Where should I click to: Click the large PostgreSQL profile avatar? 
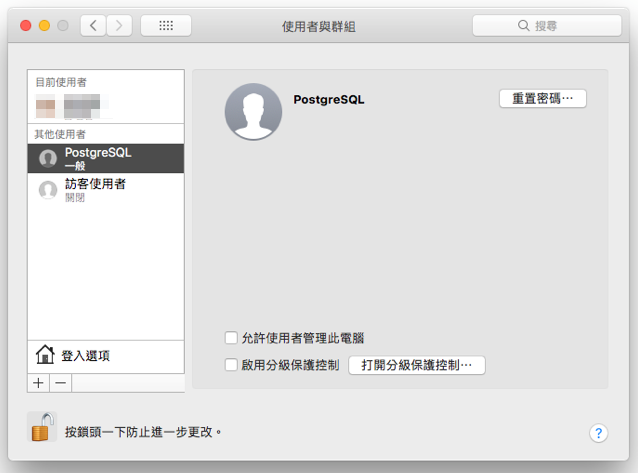click(253, 112)
